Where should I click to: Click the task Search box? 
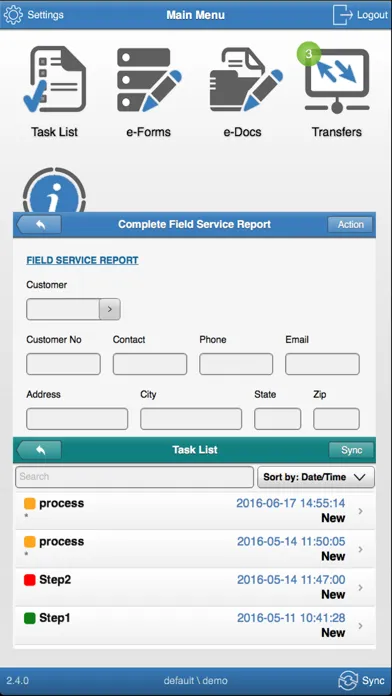(x=135, y=477)
